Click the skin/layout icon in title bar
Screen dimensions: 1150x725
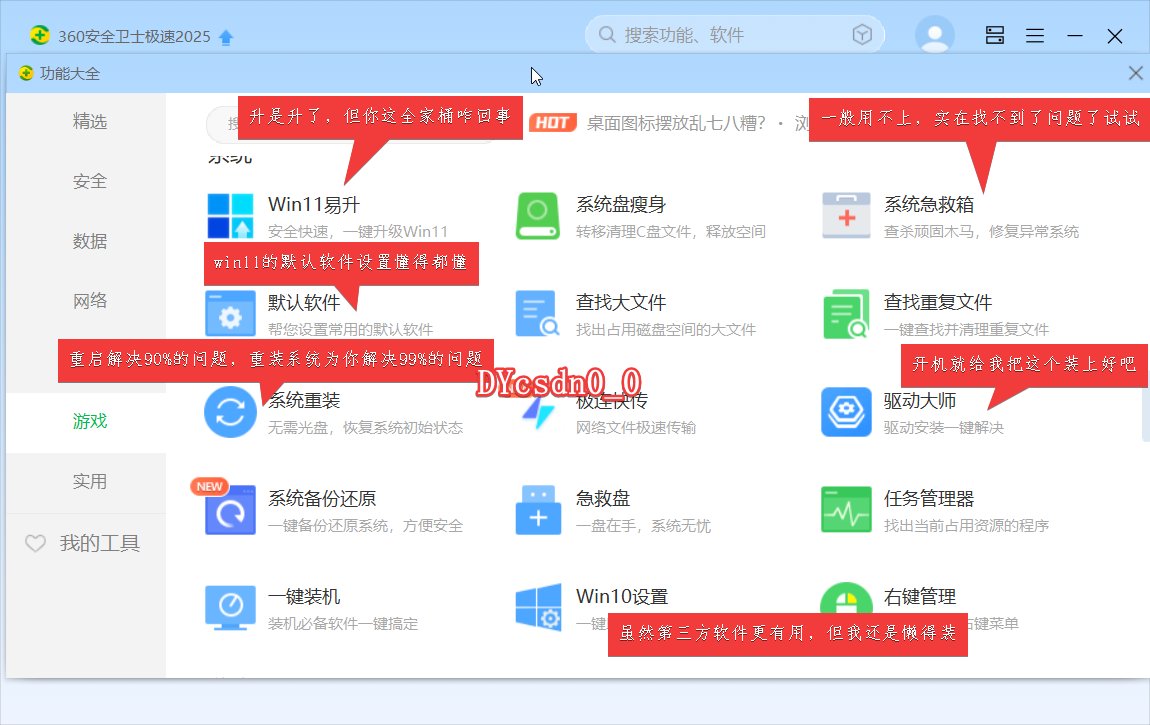995,35
